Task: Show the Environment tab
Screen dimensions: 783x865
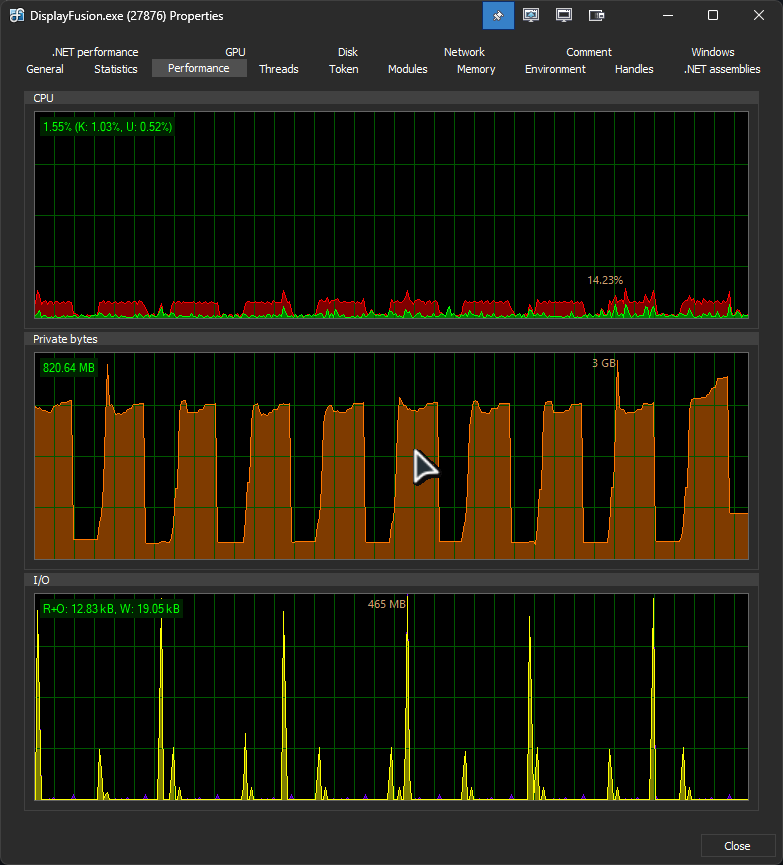Action: point(555,69)
